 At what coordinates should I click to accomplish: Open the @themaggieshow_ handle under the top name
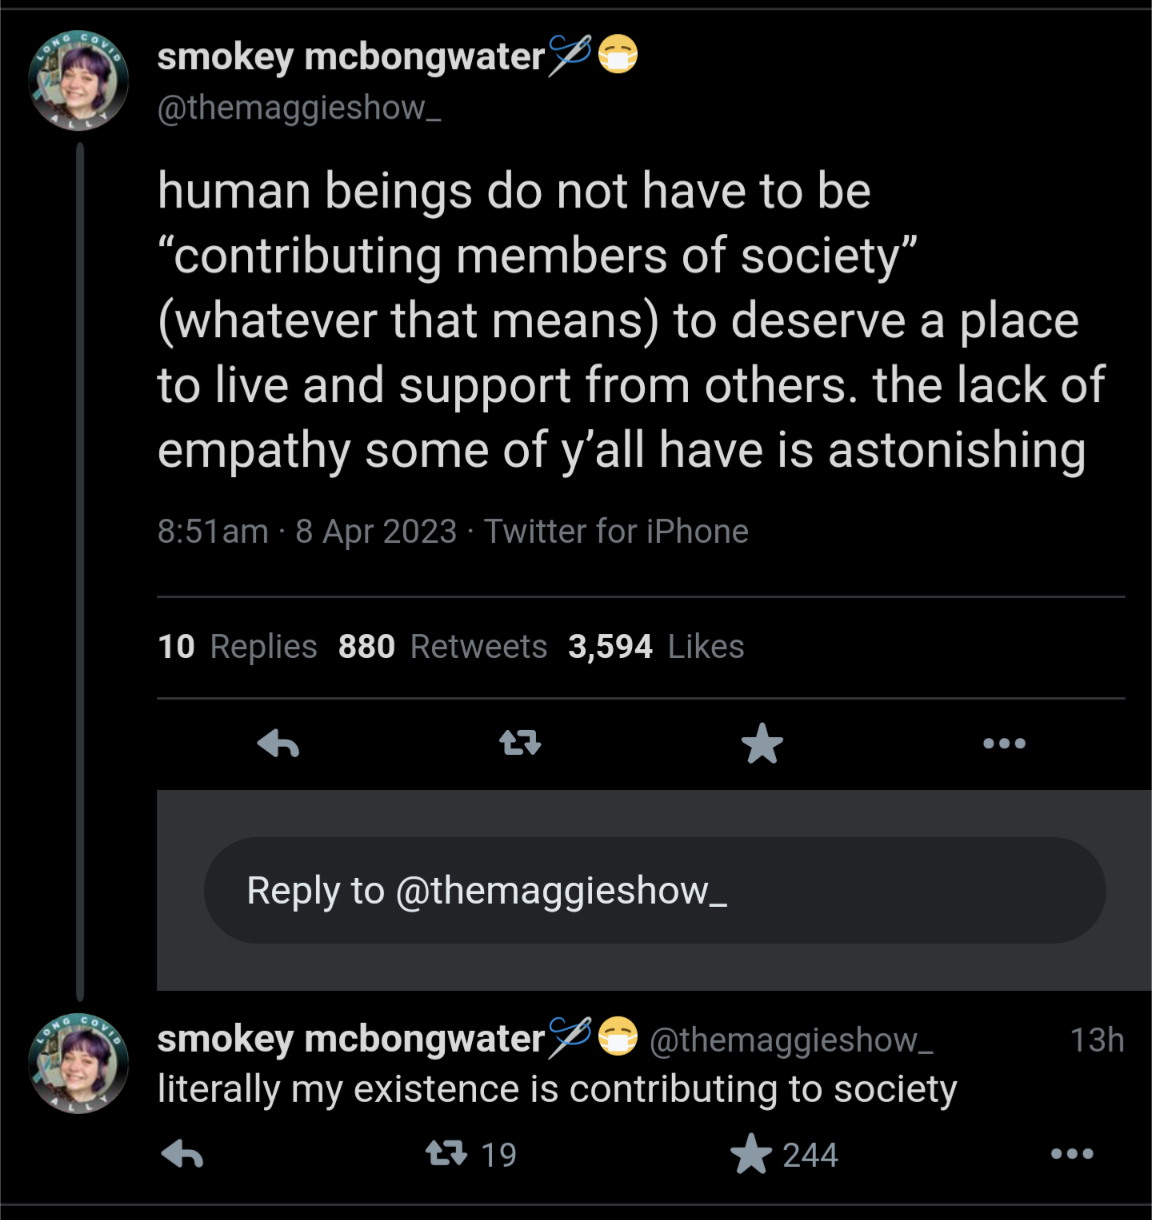(299, 108)
